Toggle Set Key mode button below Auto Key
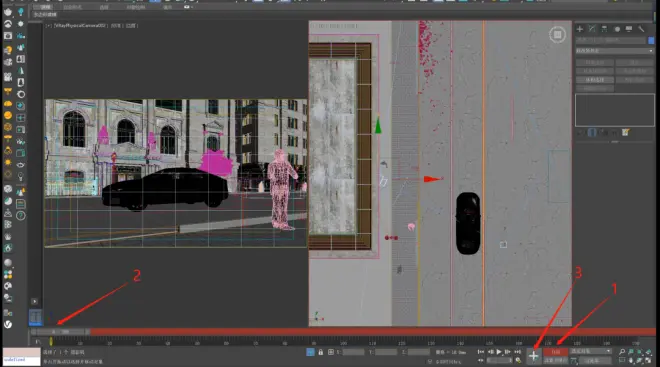This screenshot has width=660, height=367. tap(555, 360)
